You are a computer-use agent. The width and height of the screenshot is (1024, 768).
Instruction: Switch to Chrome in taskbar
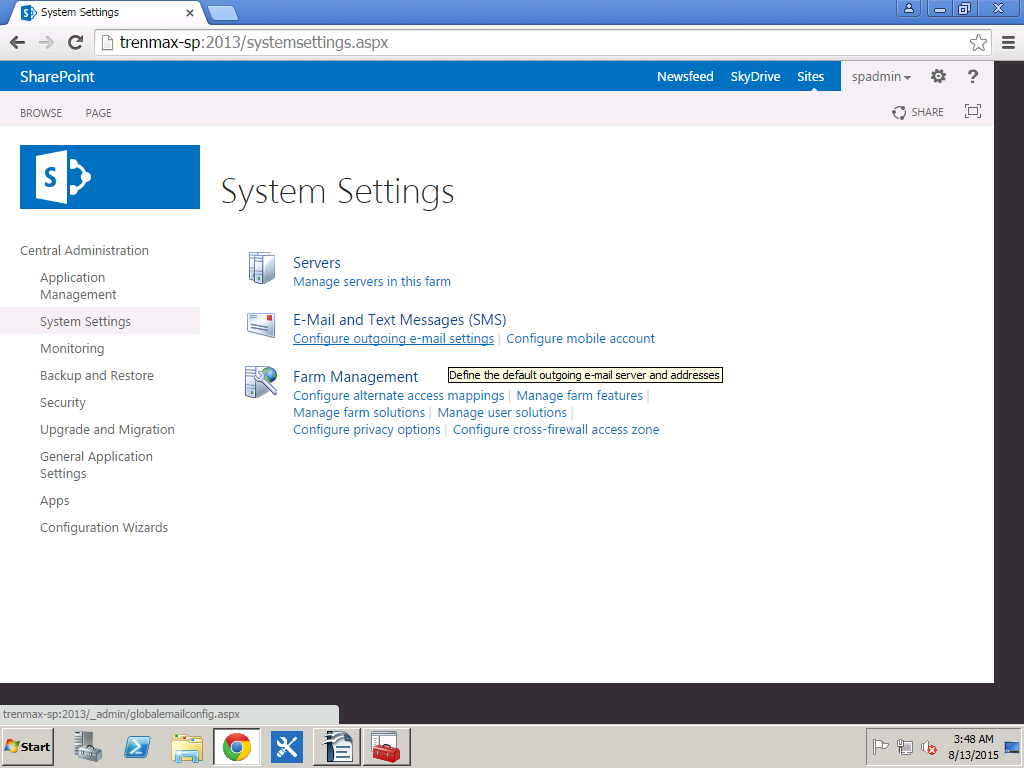236,746
